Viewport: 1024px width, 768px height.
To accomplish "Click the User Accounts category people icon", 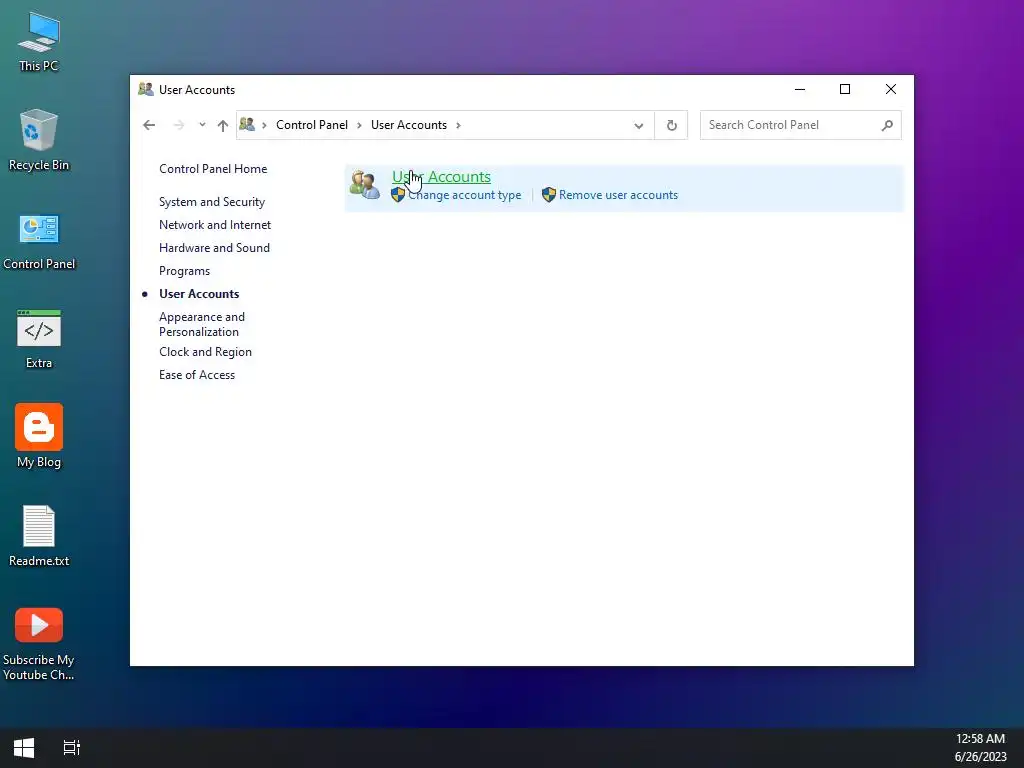I will (x=364, y=185).
